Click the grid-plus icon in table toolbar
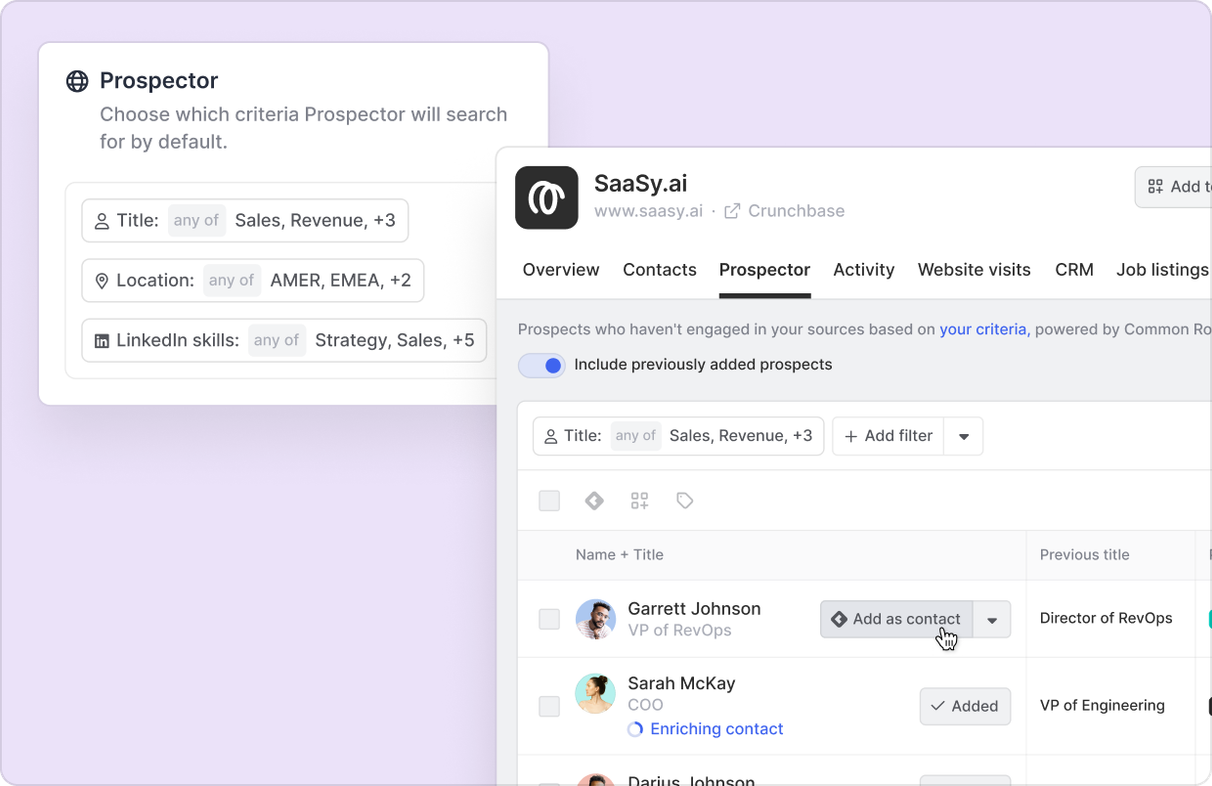 (640, 501)
